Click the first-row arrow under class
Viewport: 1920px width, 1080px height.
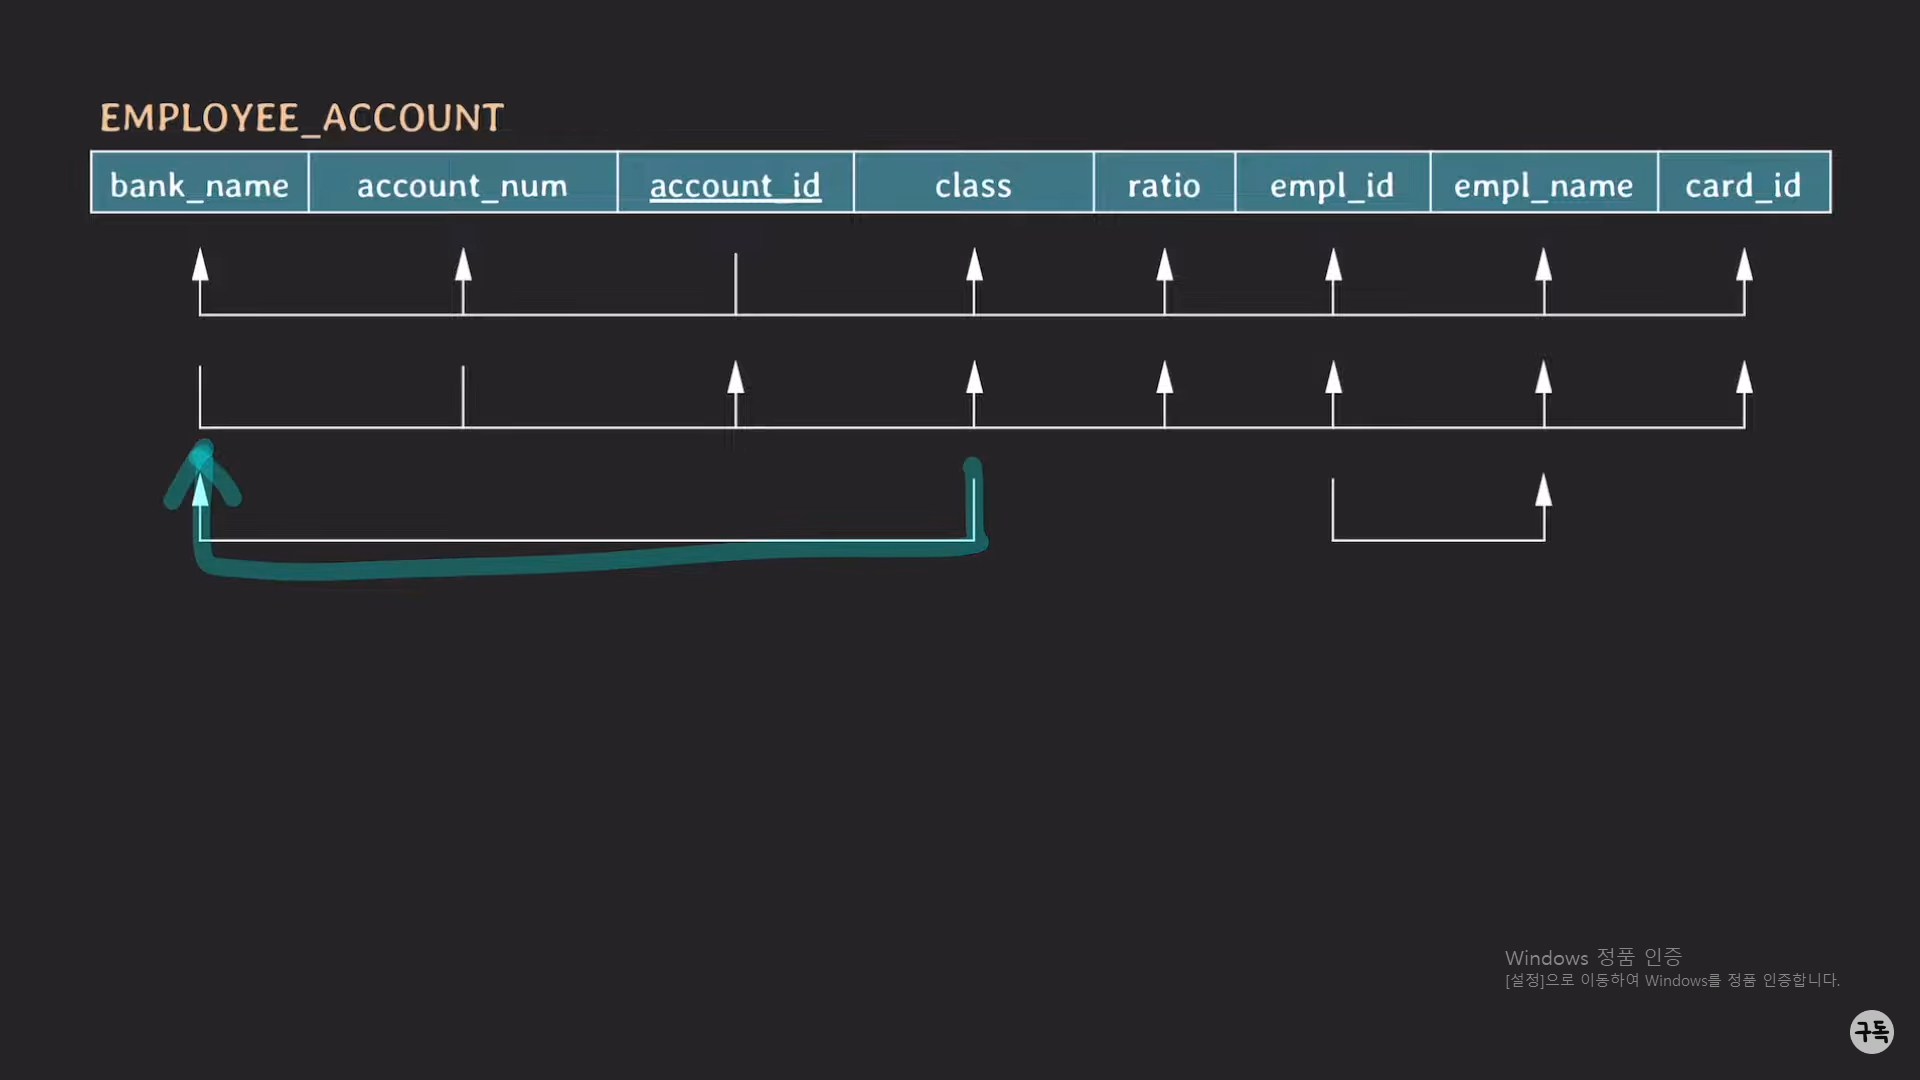(974, 266)
